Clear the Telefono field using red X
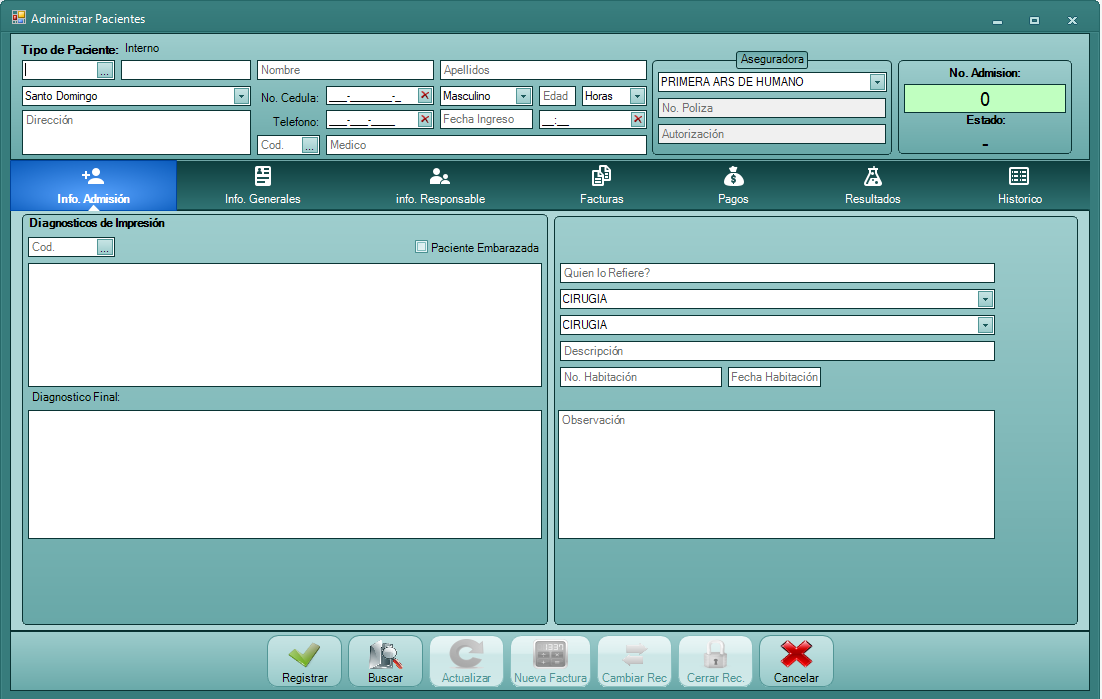 pyautogui.click(x=425, y=120)
